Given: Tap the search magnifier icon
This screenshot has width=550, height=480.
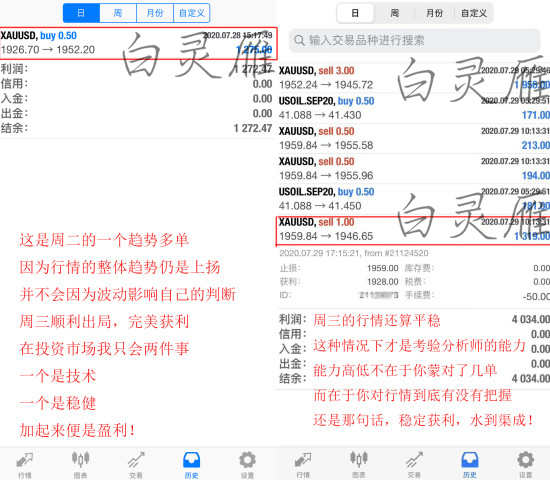Looking at the screenshot, I should (299, 40).
